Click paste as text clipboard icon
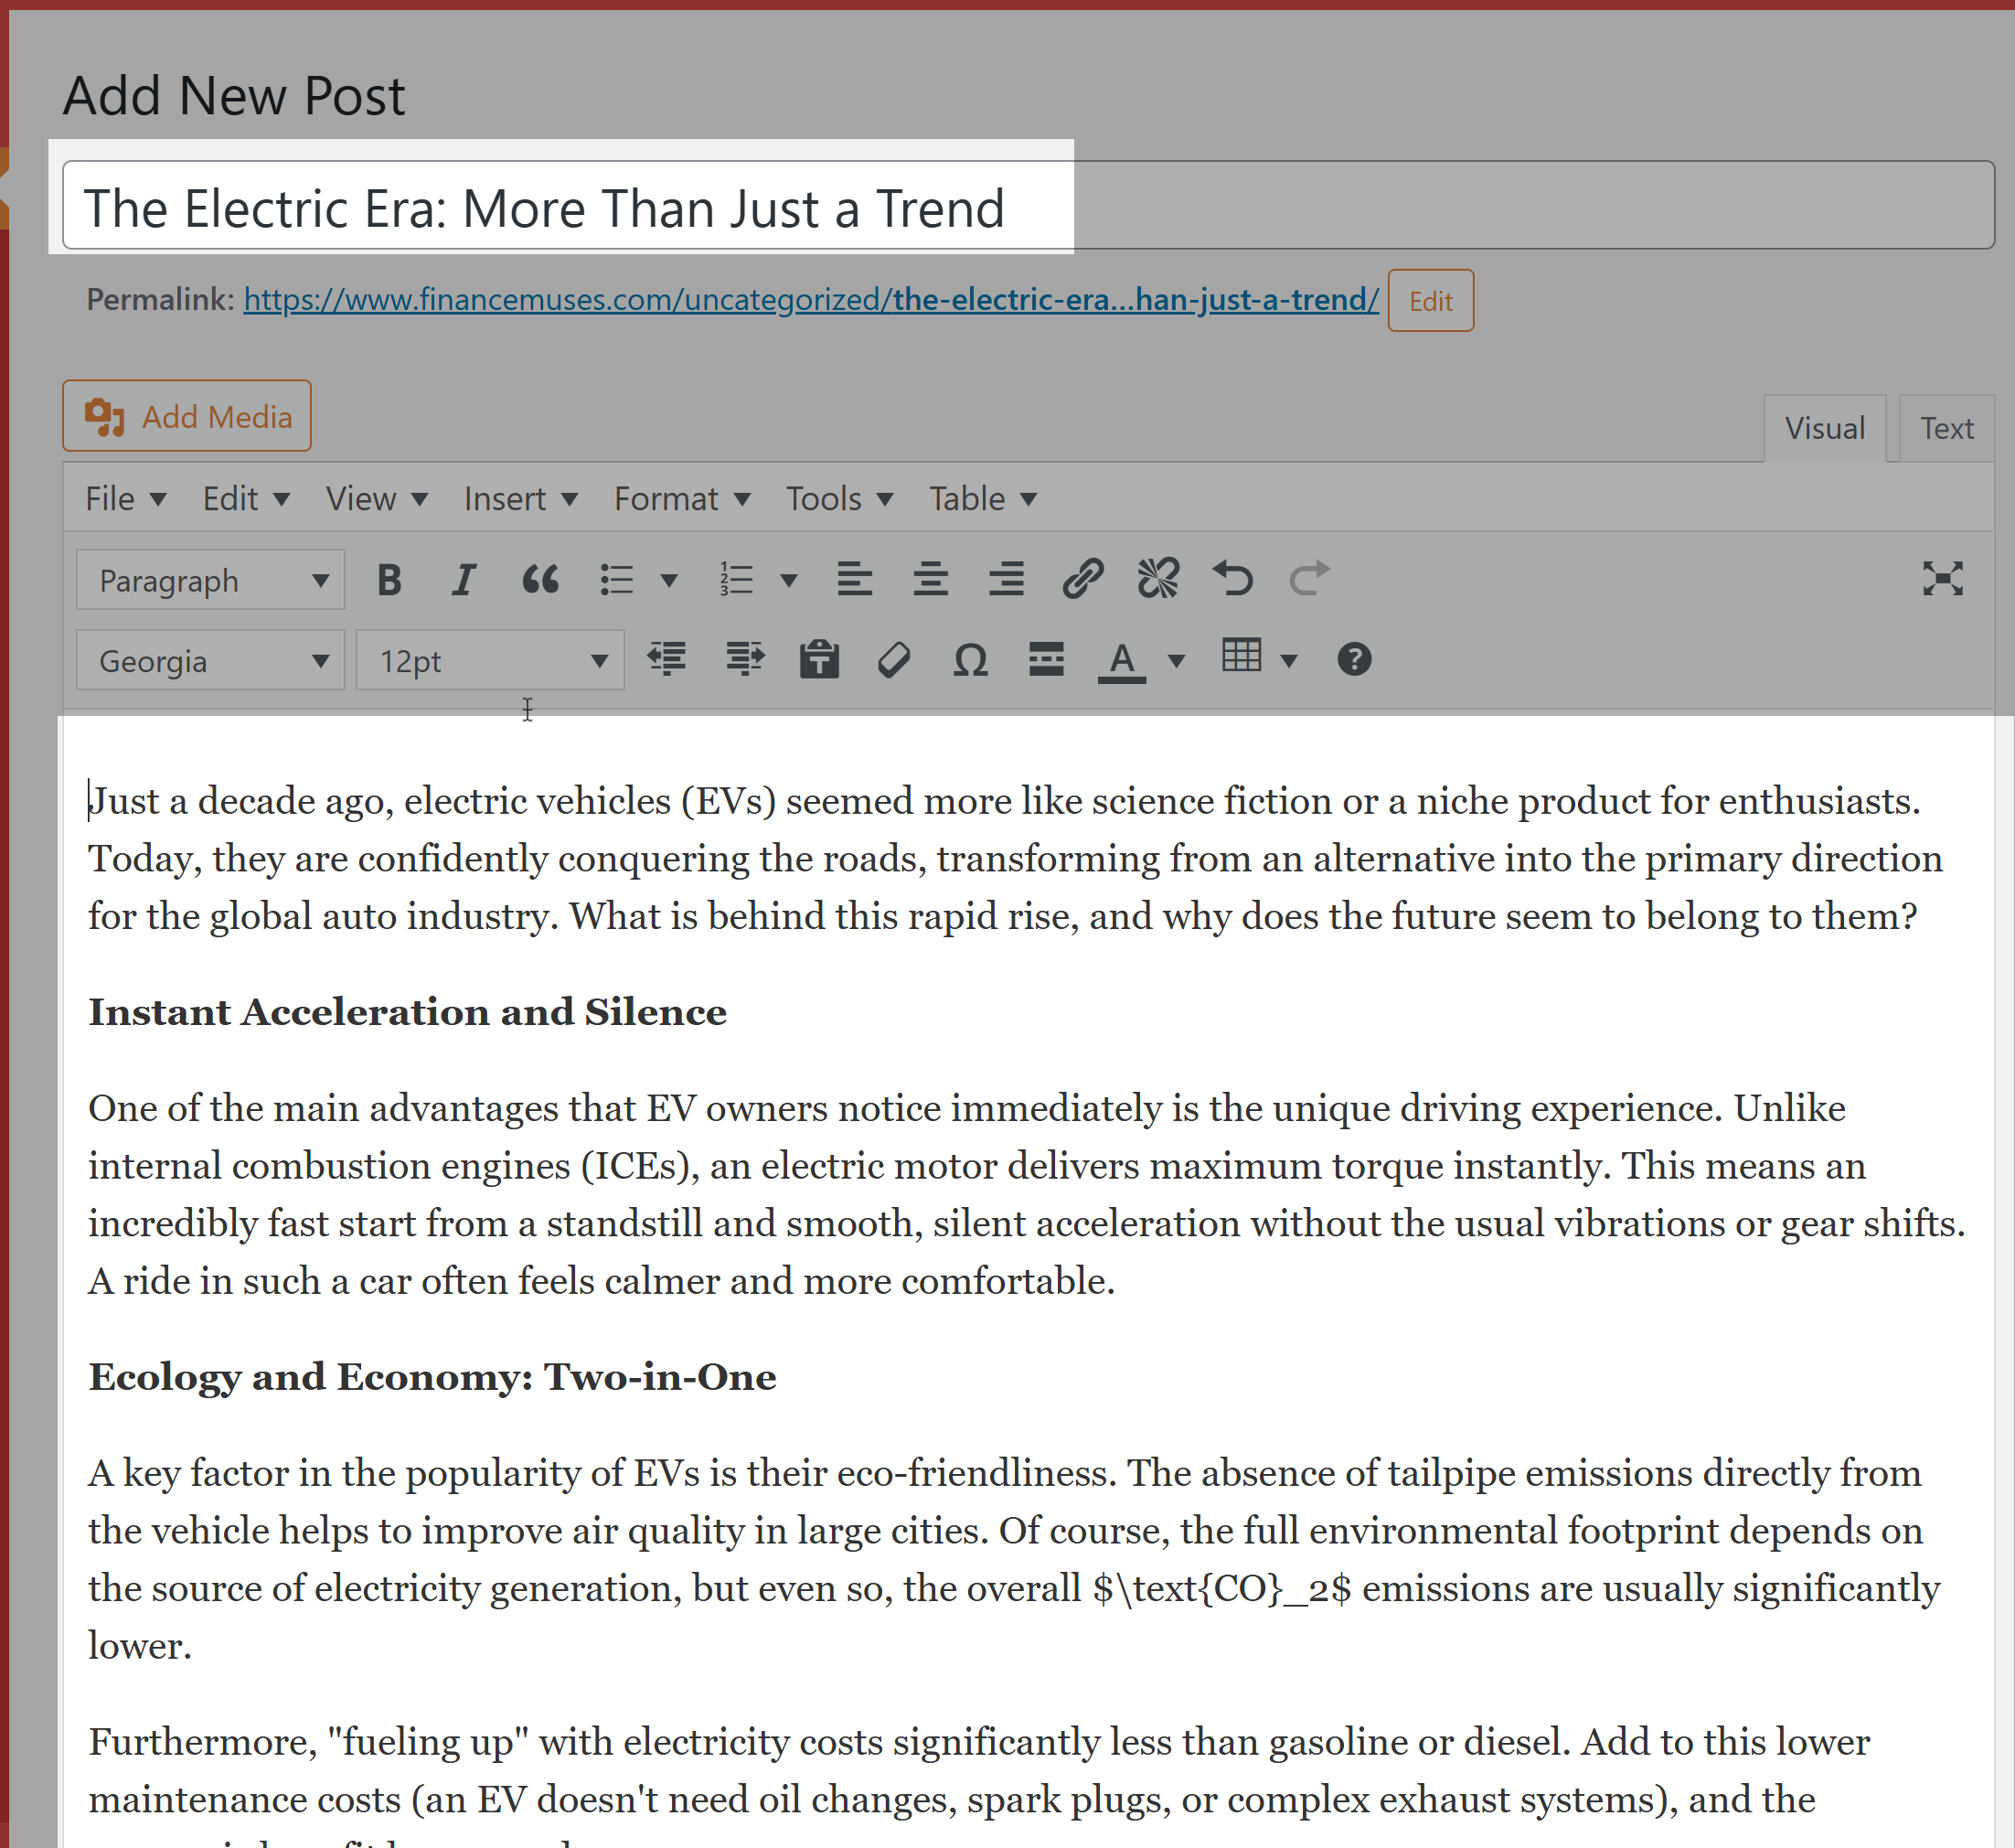Image resolution: width=2015 pixels, height=1848 pixels. [x=819, y=660]
